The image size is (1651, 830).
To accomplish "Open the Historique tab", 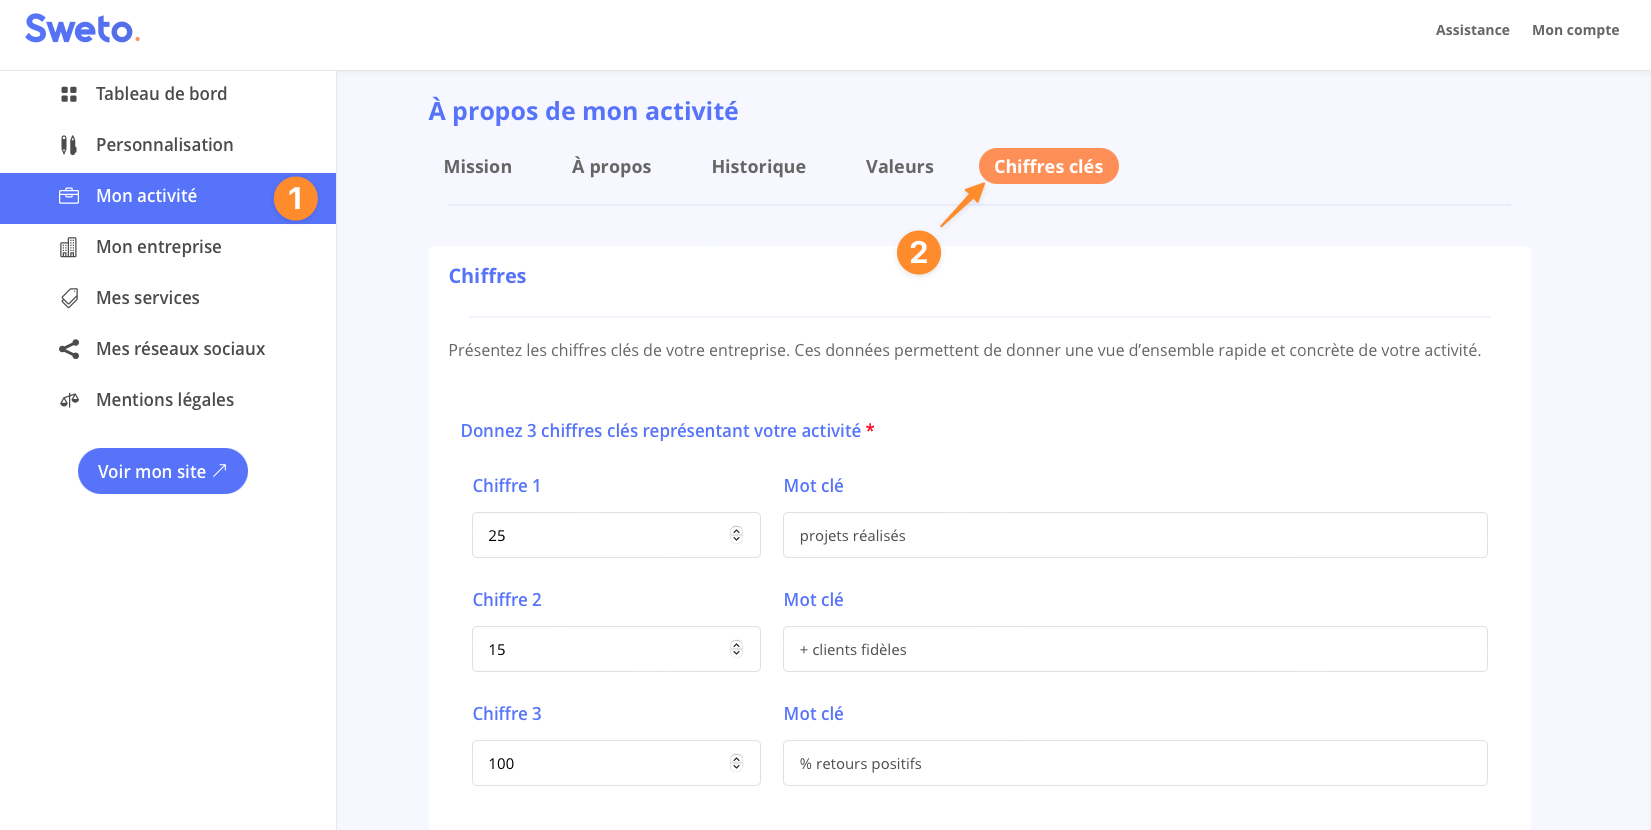I will coord(758,167).
